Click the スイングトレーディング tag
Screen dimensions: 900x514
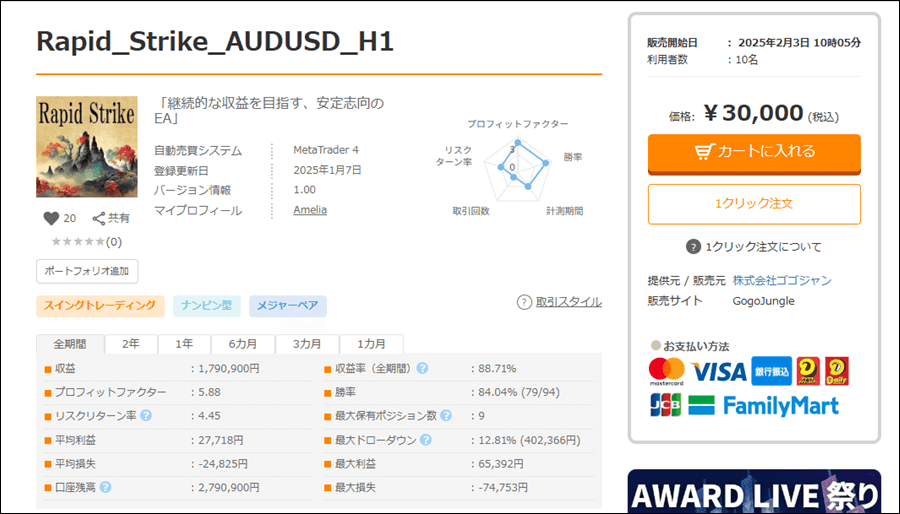[100, 305]
